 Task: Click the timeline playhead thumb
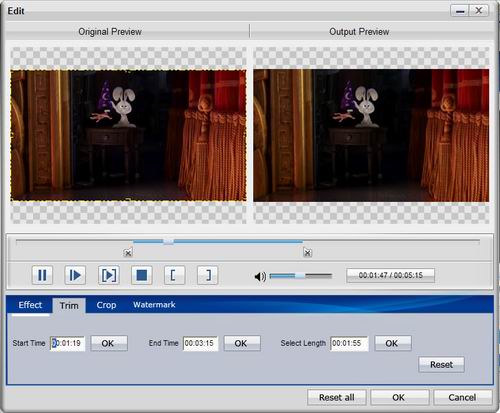(x=168, y=241)
